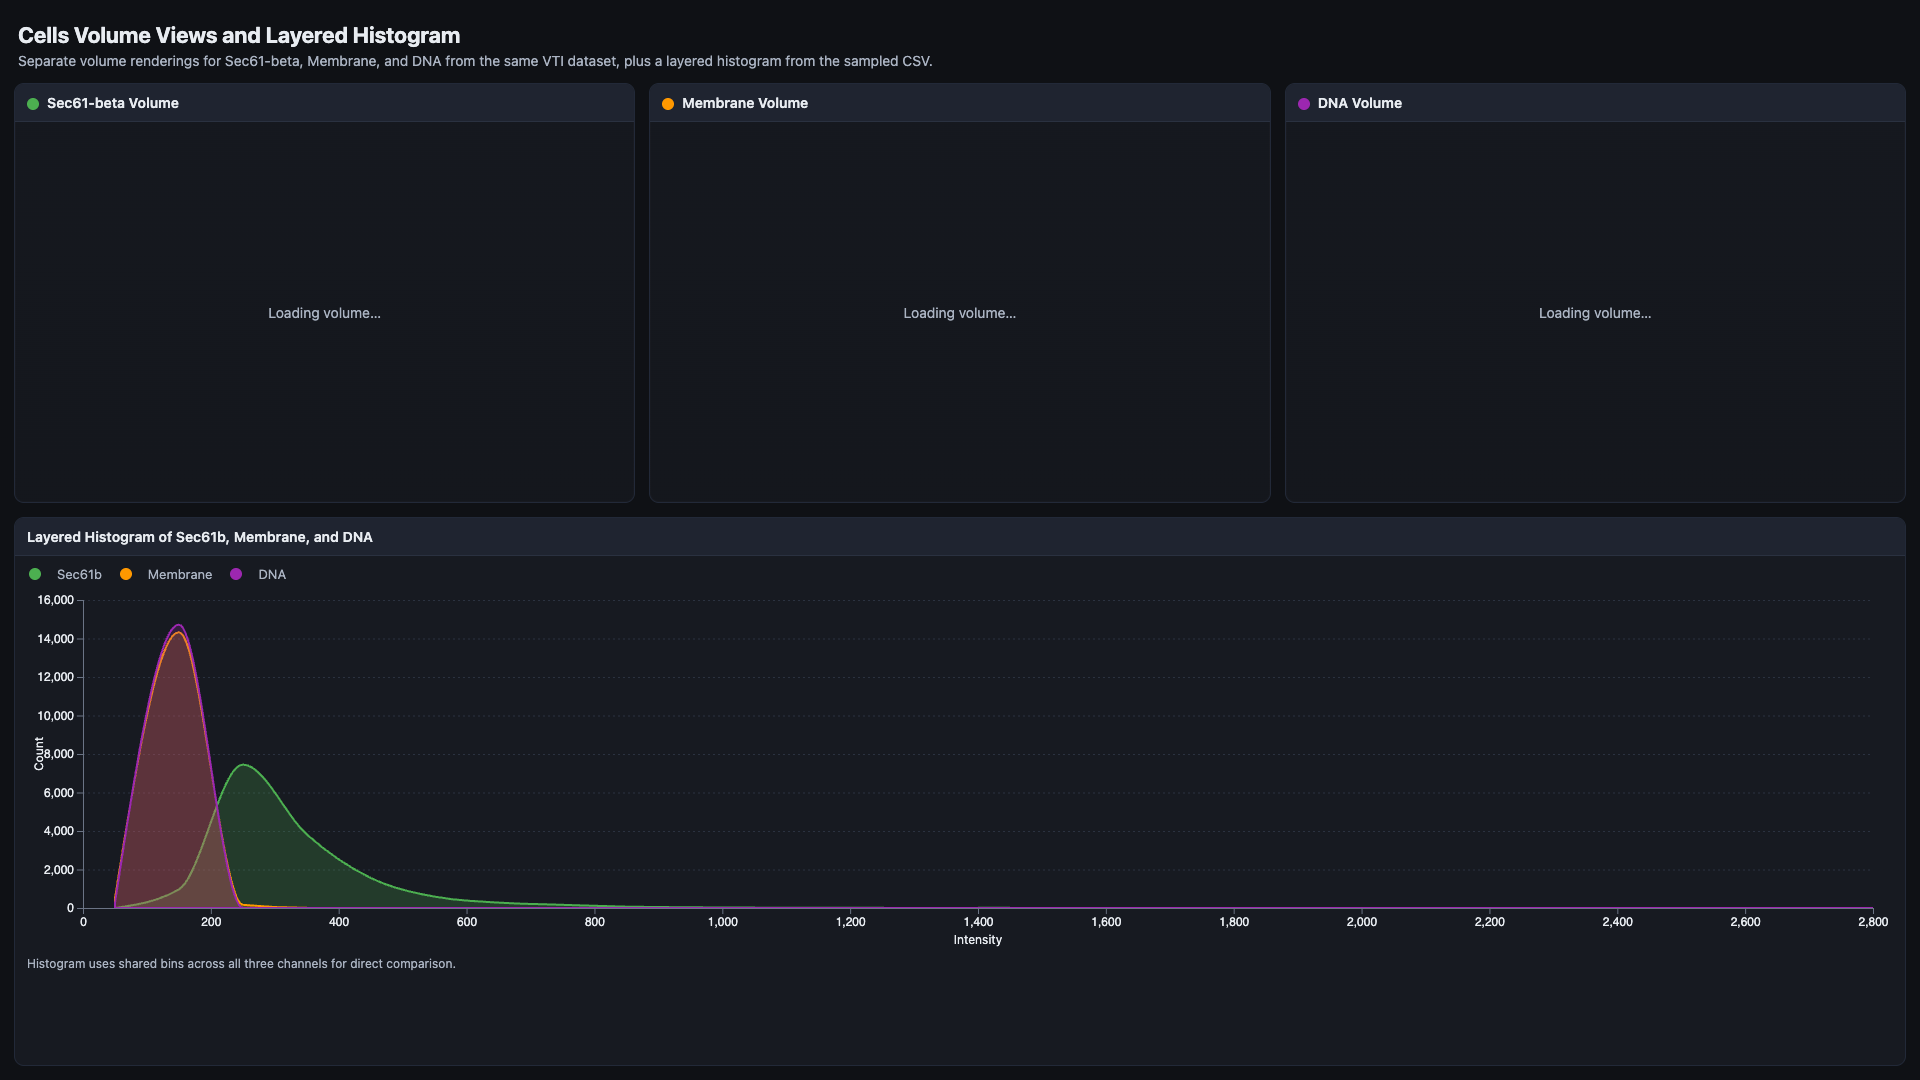Click the page heading Cells Volume Views
This screenshot has height=1080, width=1920.
(x=239, y=35)
